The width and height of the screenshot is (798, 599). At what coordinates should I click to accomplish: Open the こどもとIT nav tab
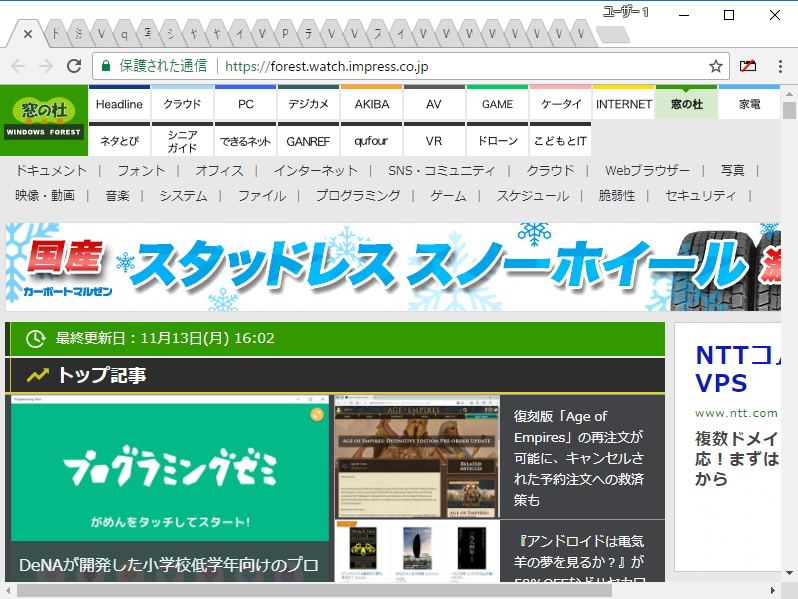[x=560, y=140]
